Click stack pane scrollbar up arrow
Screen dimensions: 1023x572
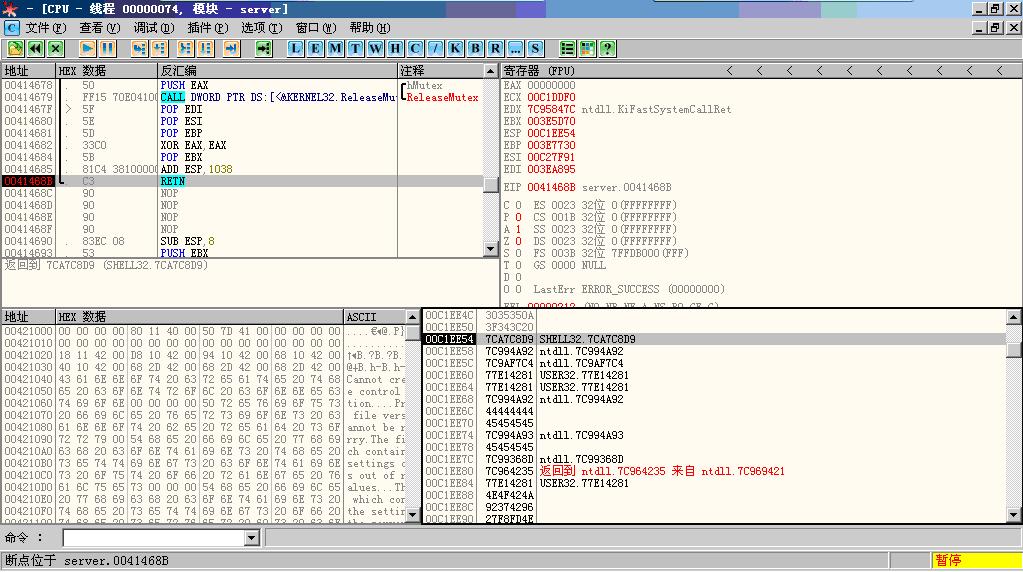point(1013,317)
